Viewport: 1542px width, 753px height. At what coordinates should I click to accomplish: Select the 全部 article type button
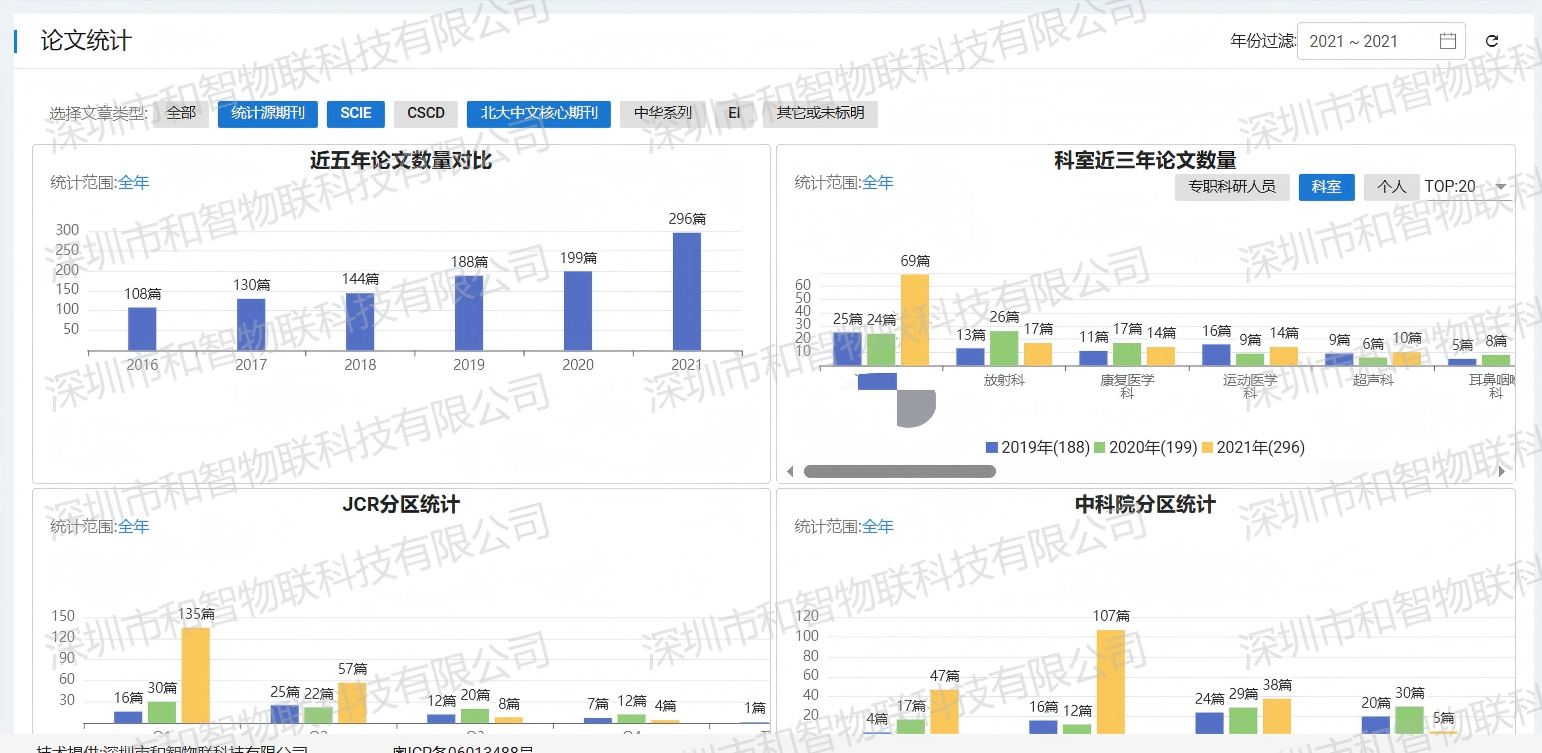click(181, 114)
